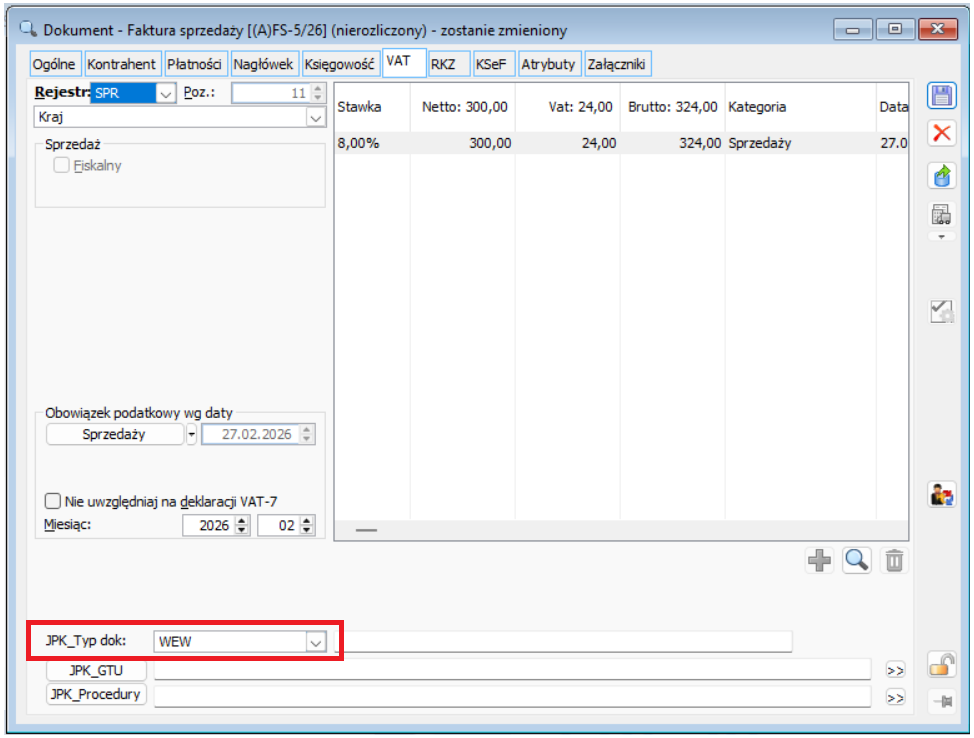This screenshot has height=738, width=974.
Task: Click the JPK_Procedury button
Action: coord(96,694)
